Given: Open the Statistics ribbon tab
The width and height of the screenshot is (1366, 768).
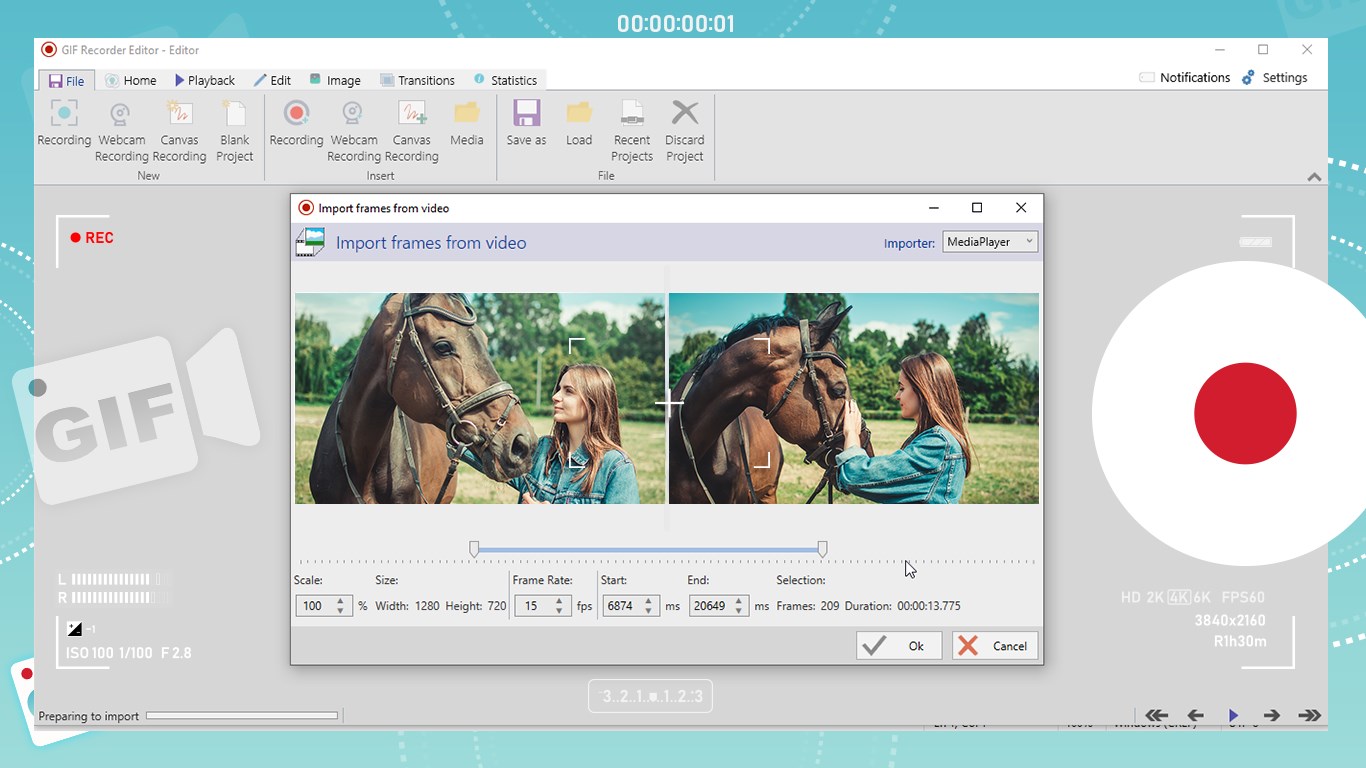Looking at the screenshot, I should click(505, 81).
